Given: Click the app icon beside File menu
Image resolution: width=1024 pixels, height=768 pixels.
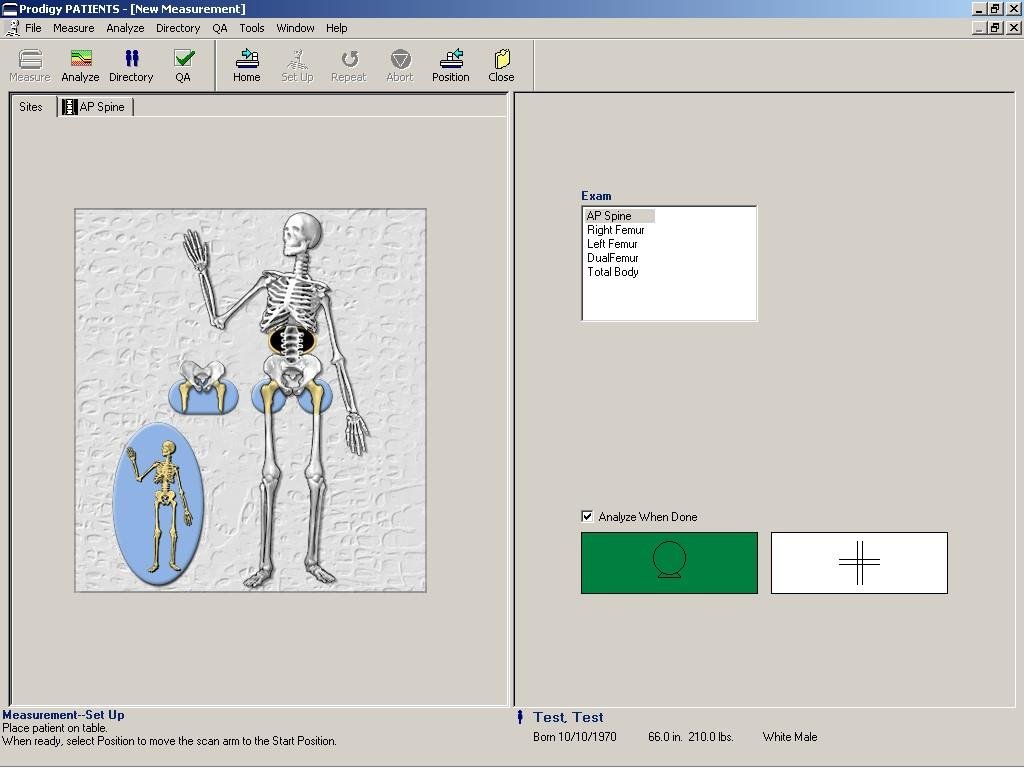Looking at the screenshot, I should click(12, 28).
